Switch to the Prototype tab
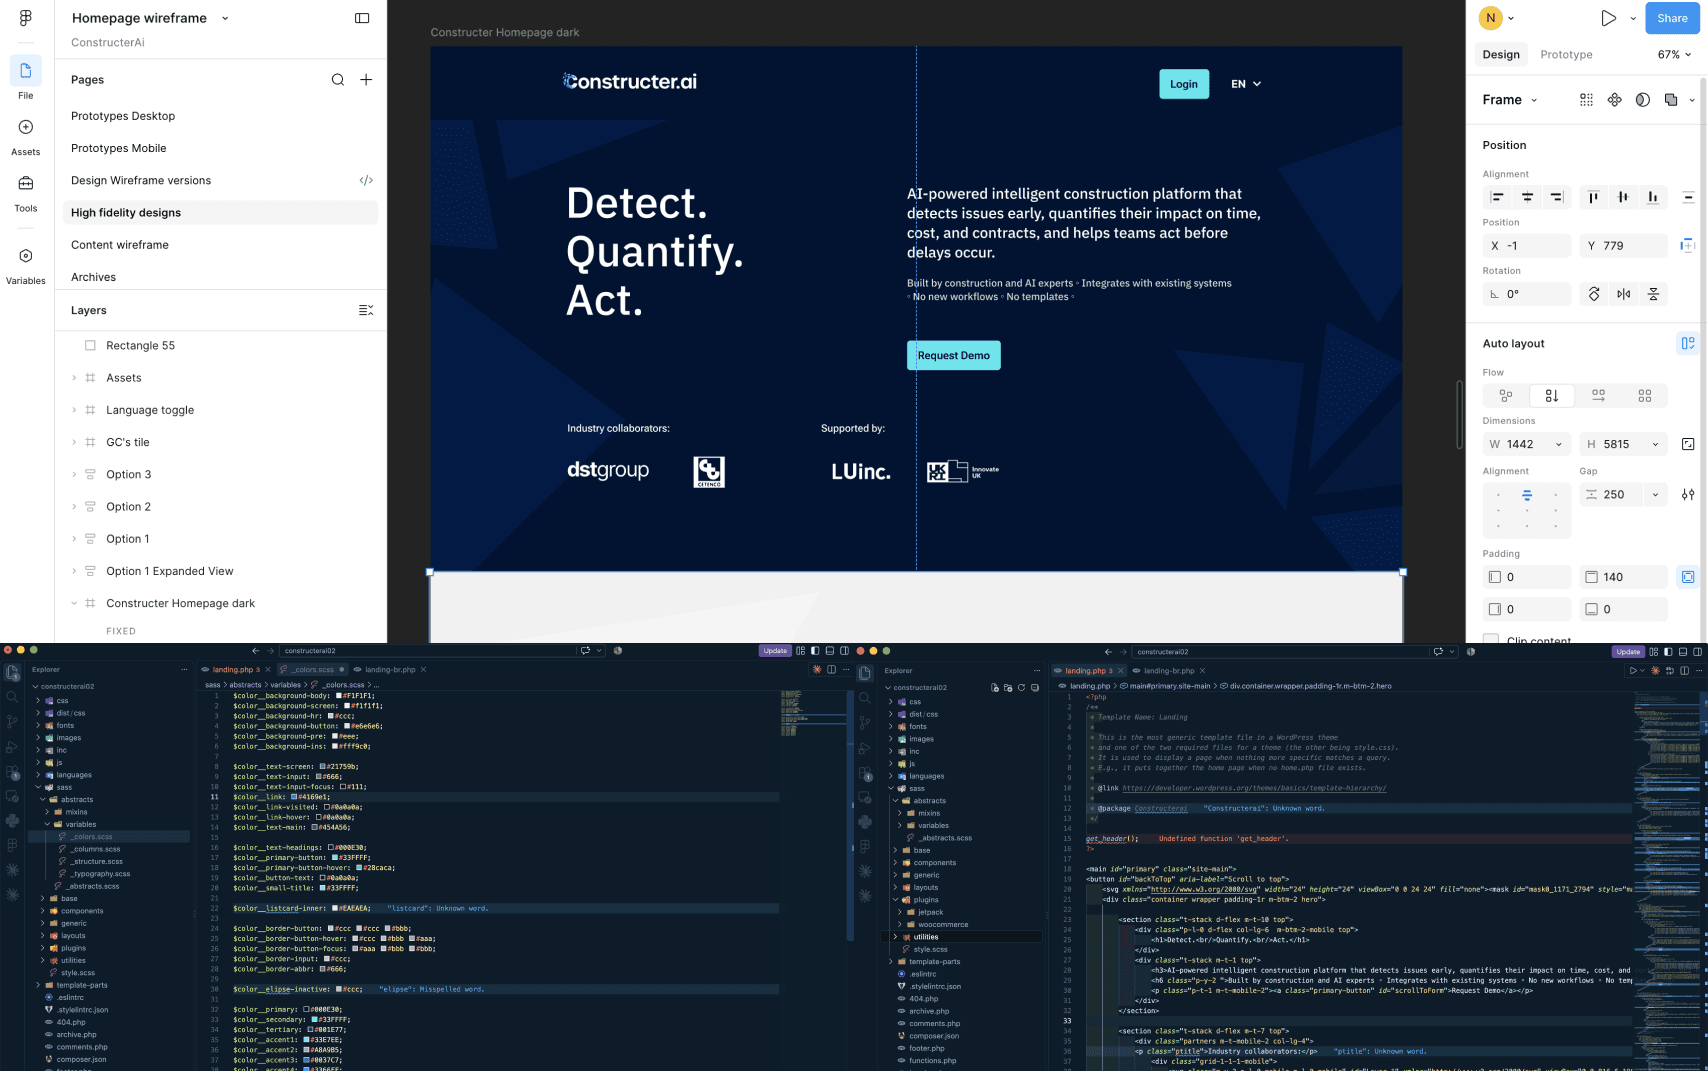The image size is (1708, 1071). 1566,55
